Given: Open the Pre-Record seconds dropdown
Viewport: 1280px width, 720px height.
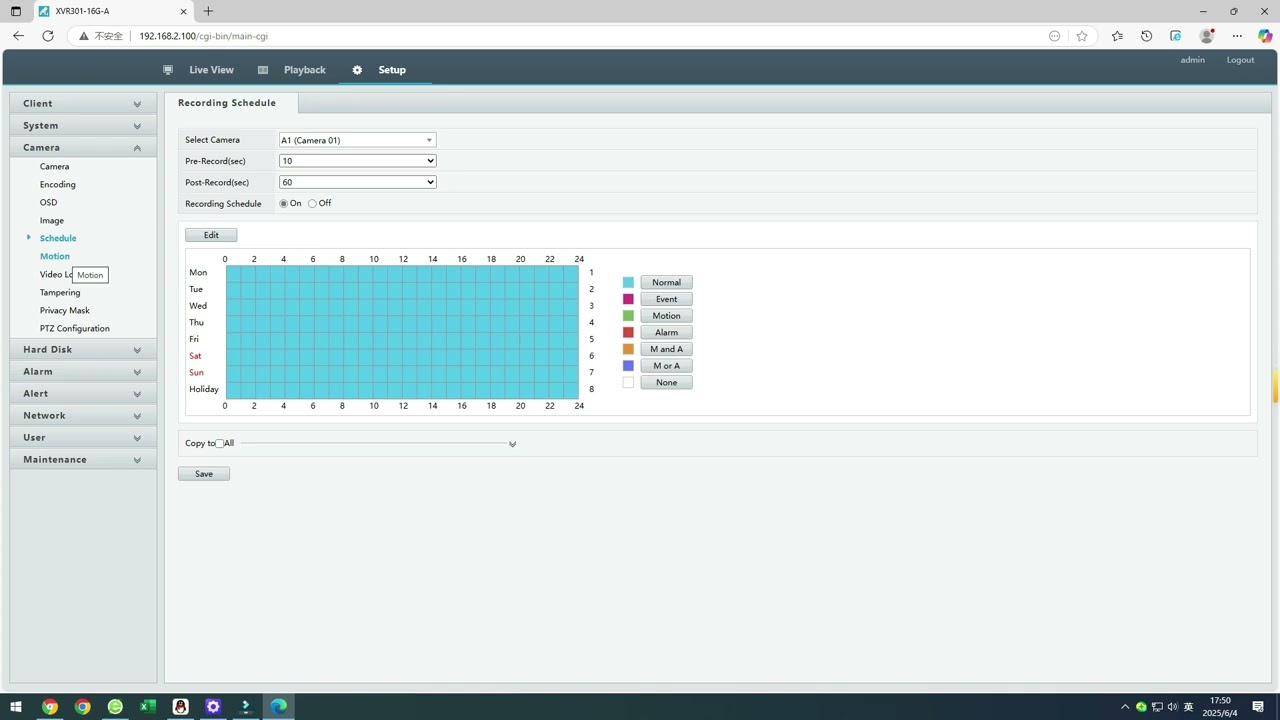Looking at the screenshot, I should click(x=357, y=161).
